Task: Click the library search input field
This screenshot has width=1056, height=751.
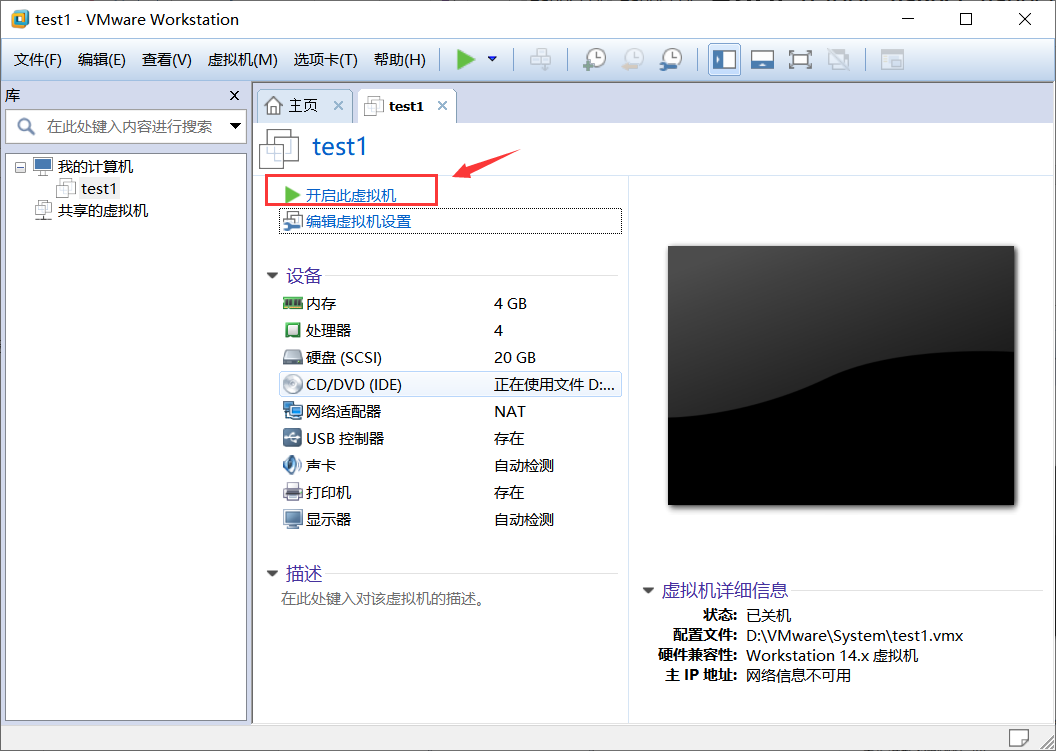Action: [x=128, y=126]
